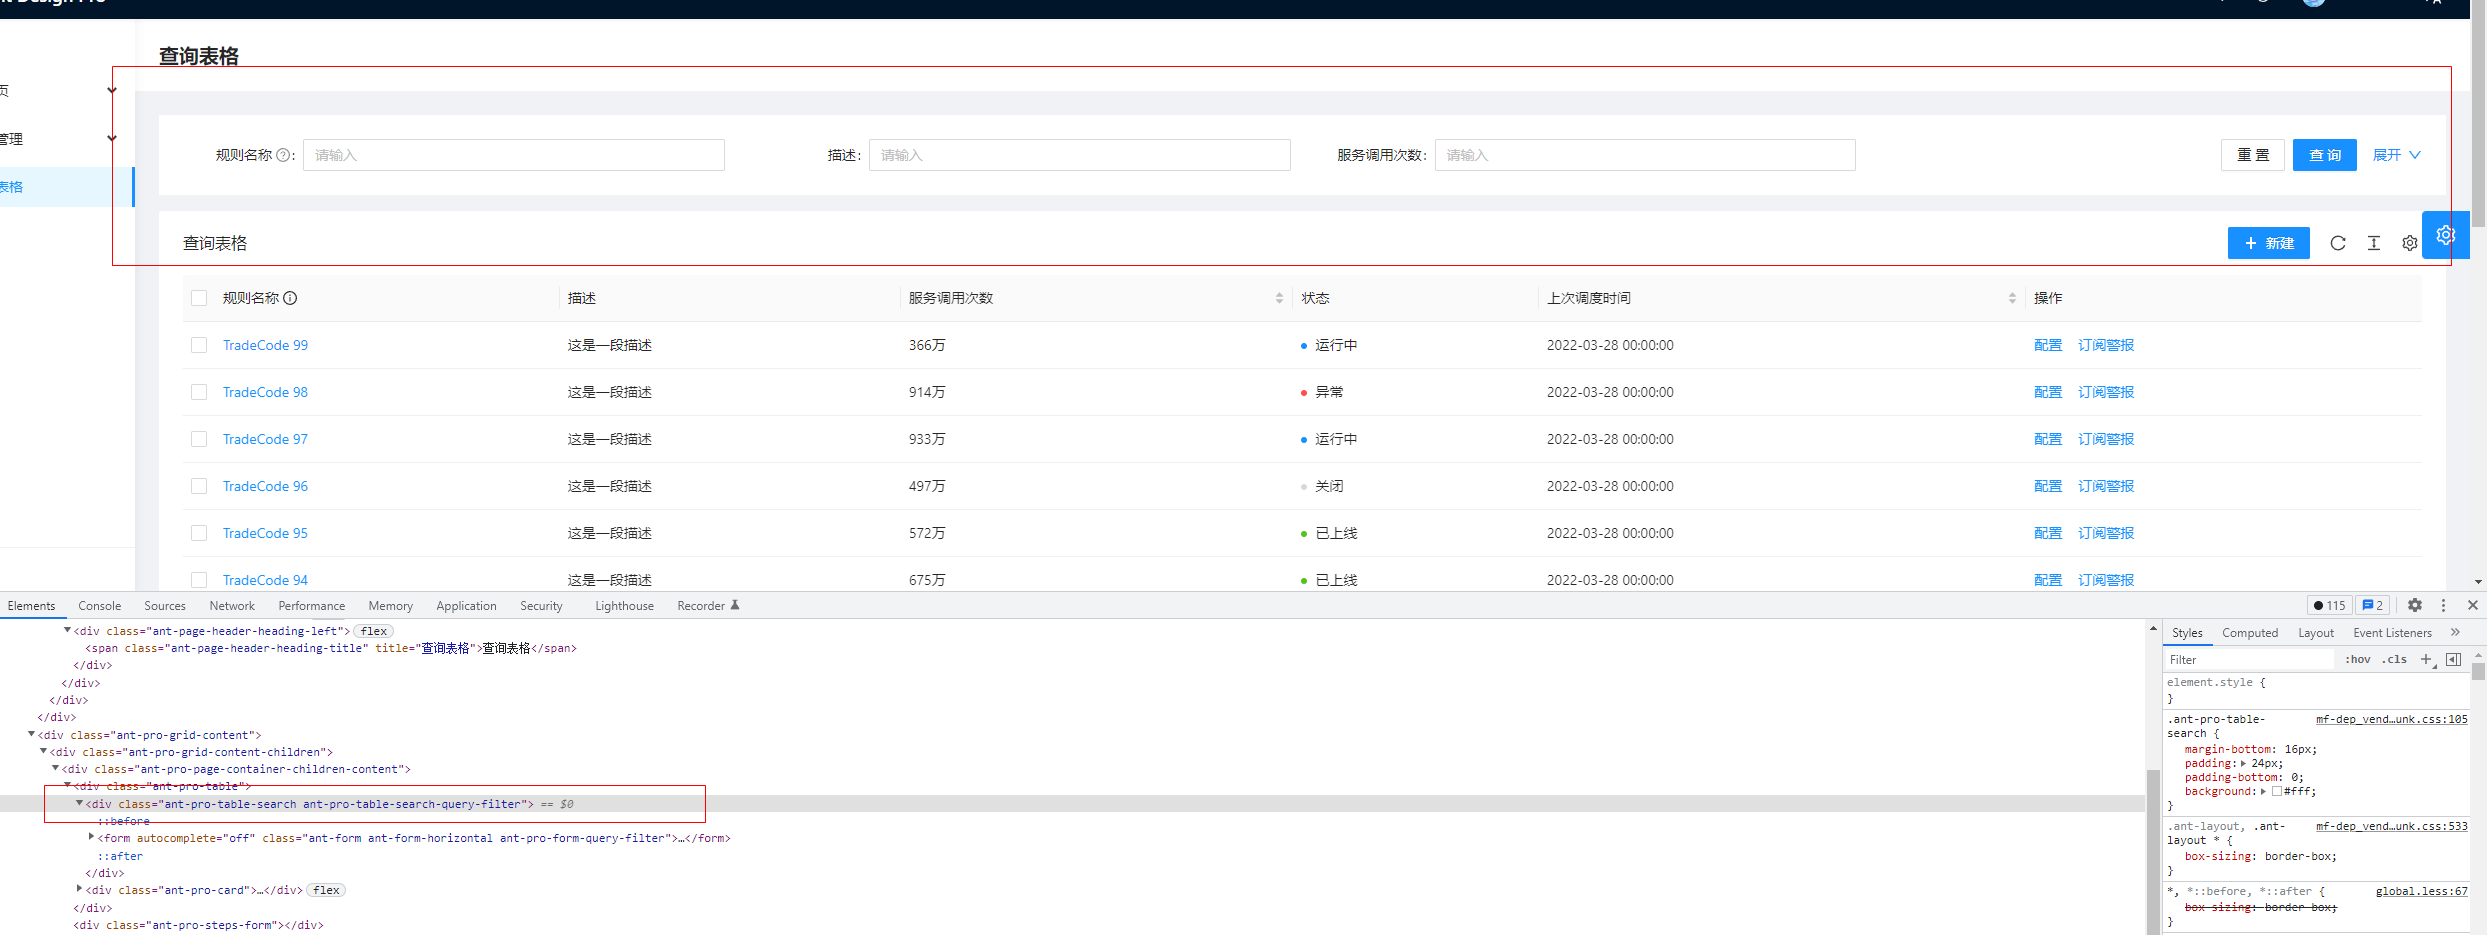Sort by 服务调用次数 column sorter arrows

pyautogui.click(x=1279, y=298)
